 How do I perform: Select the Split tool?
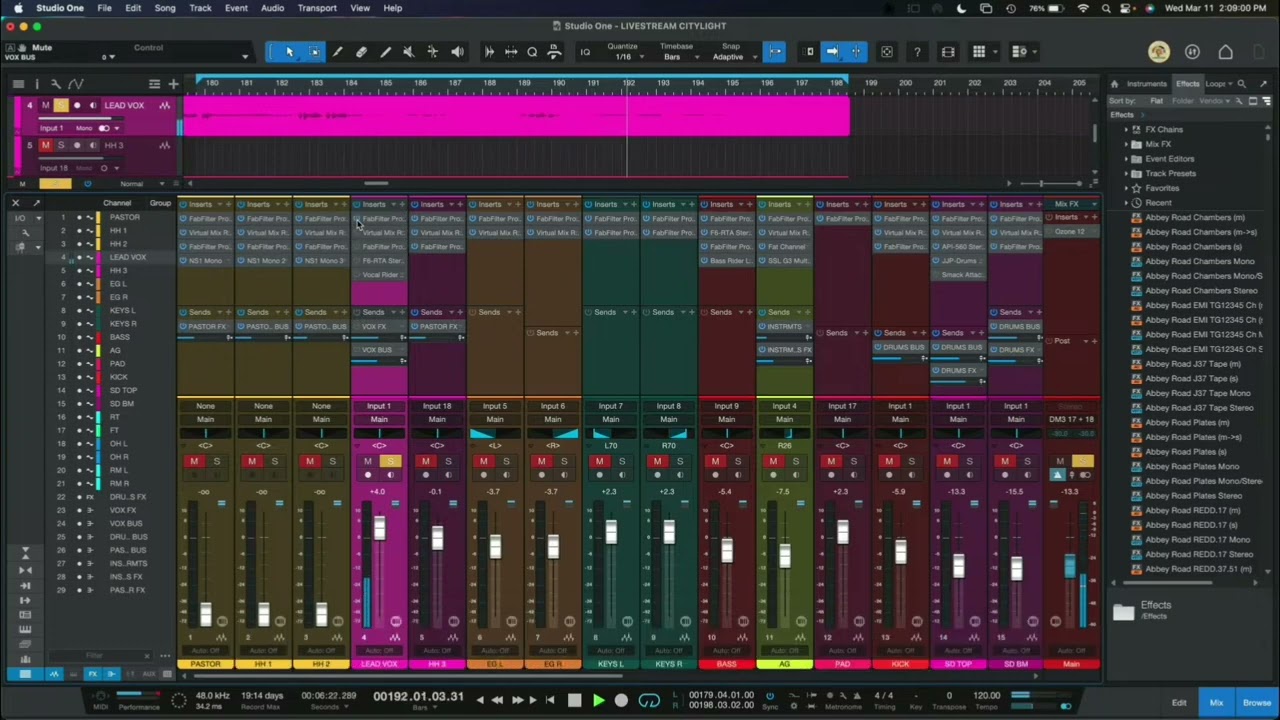coord(337,52)
